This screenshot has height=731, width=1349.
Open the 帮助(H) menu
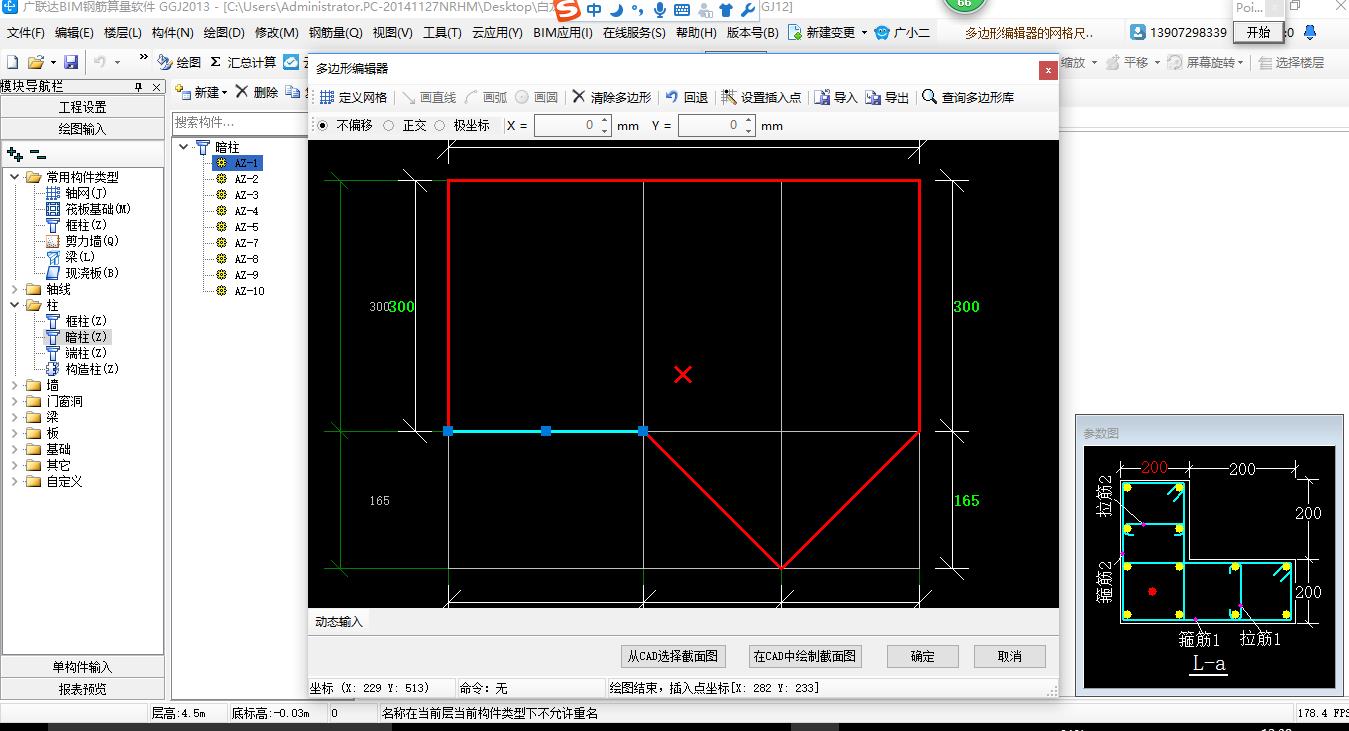tap(696, 33)
